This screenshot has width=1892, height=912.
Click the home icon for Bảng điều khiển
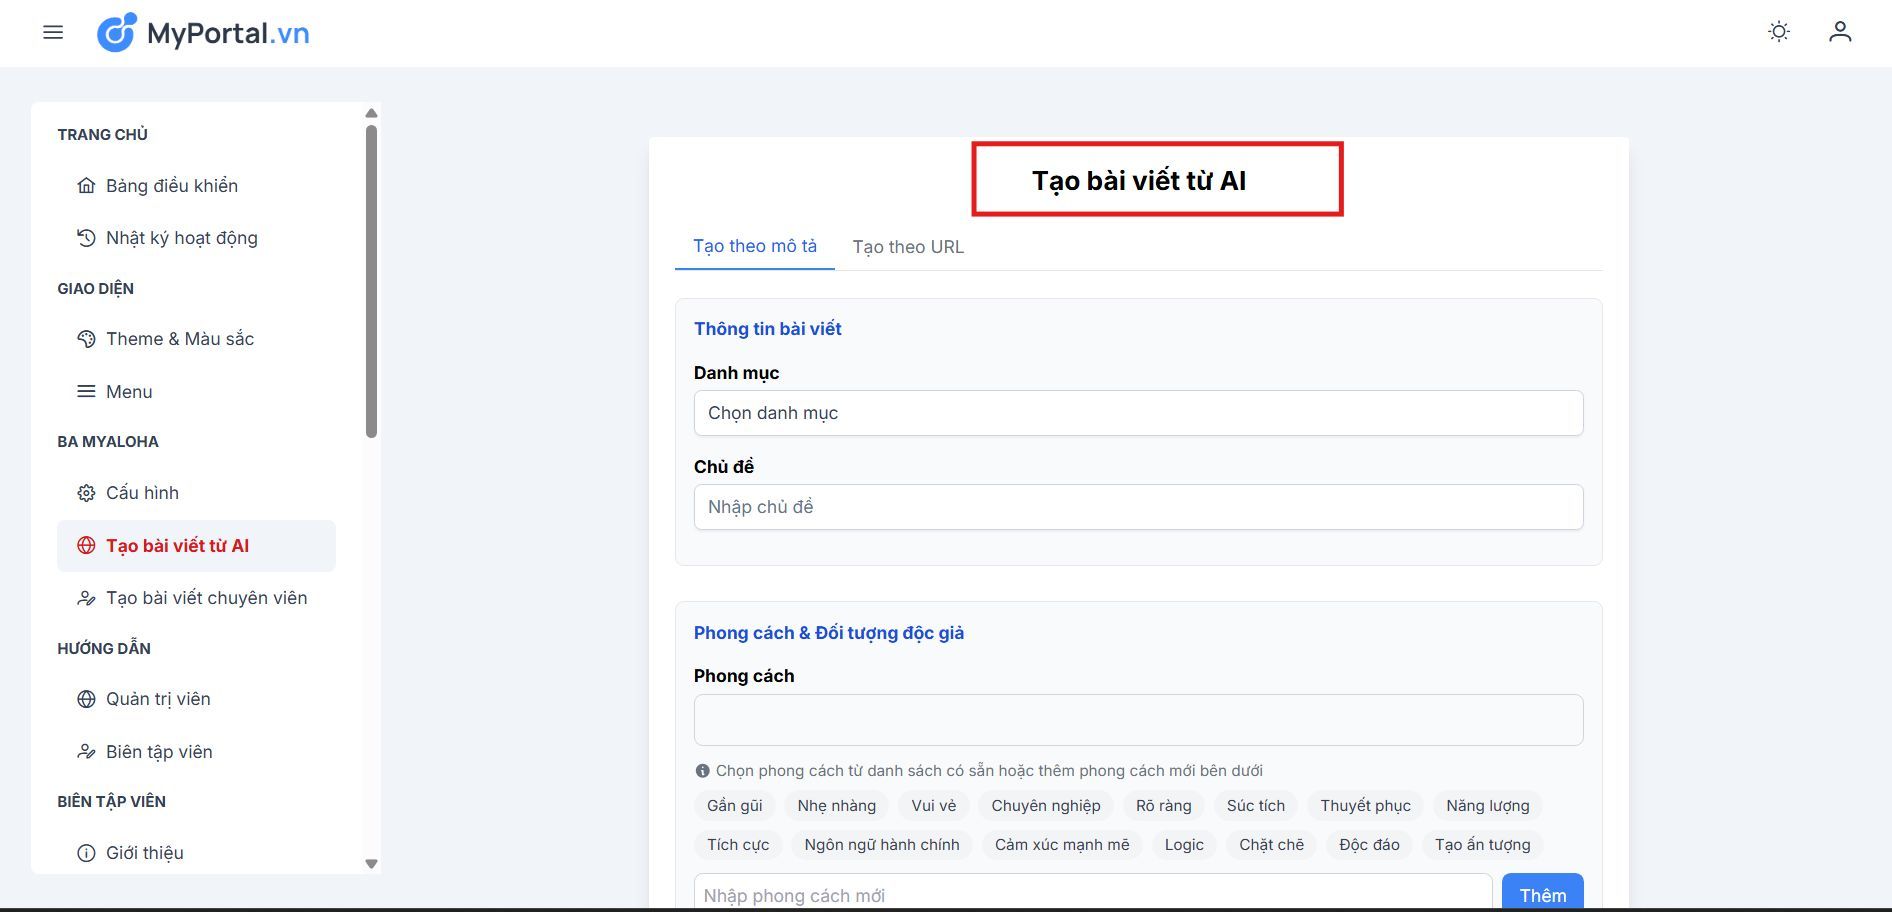[87, 186]
